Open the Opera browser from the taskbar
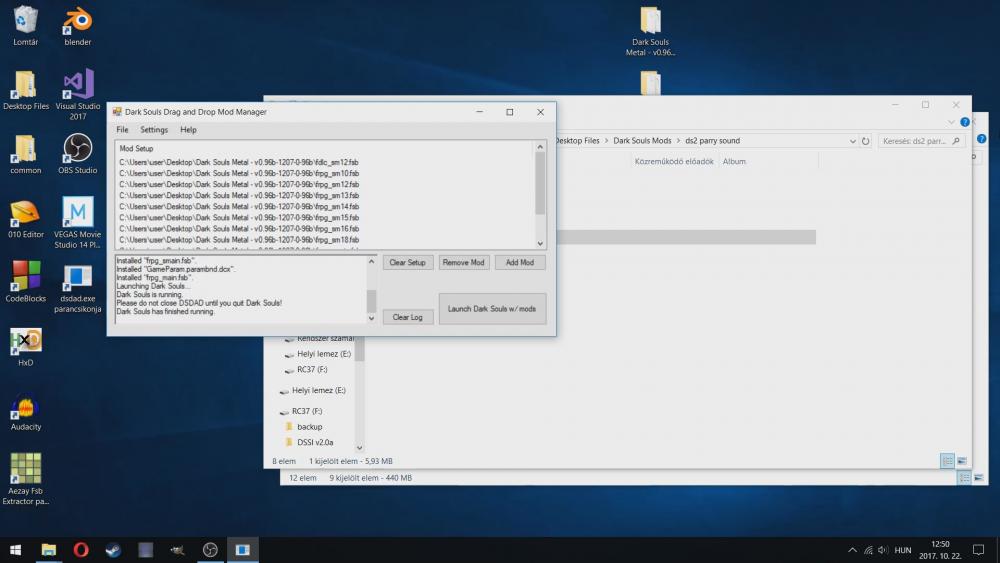This screenshot has height=563, width=1000. (81, 549)
